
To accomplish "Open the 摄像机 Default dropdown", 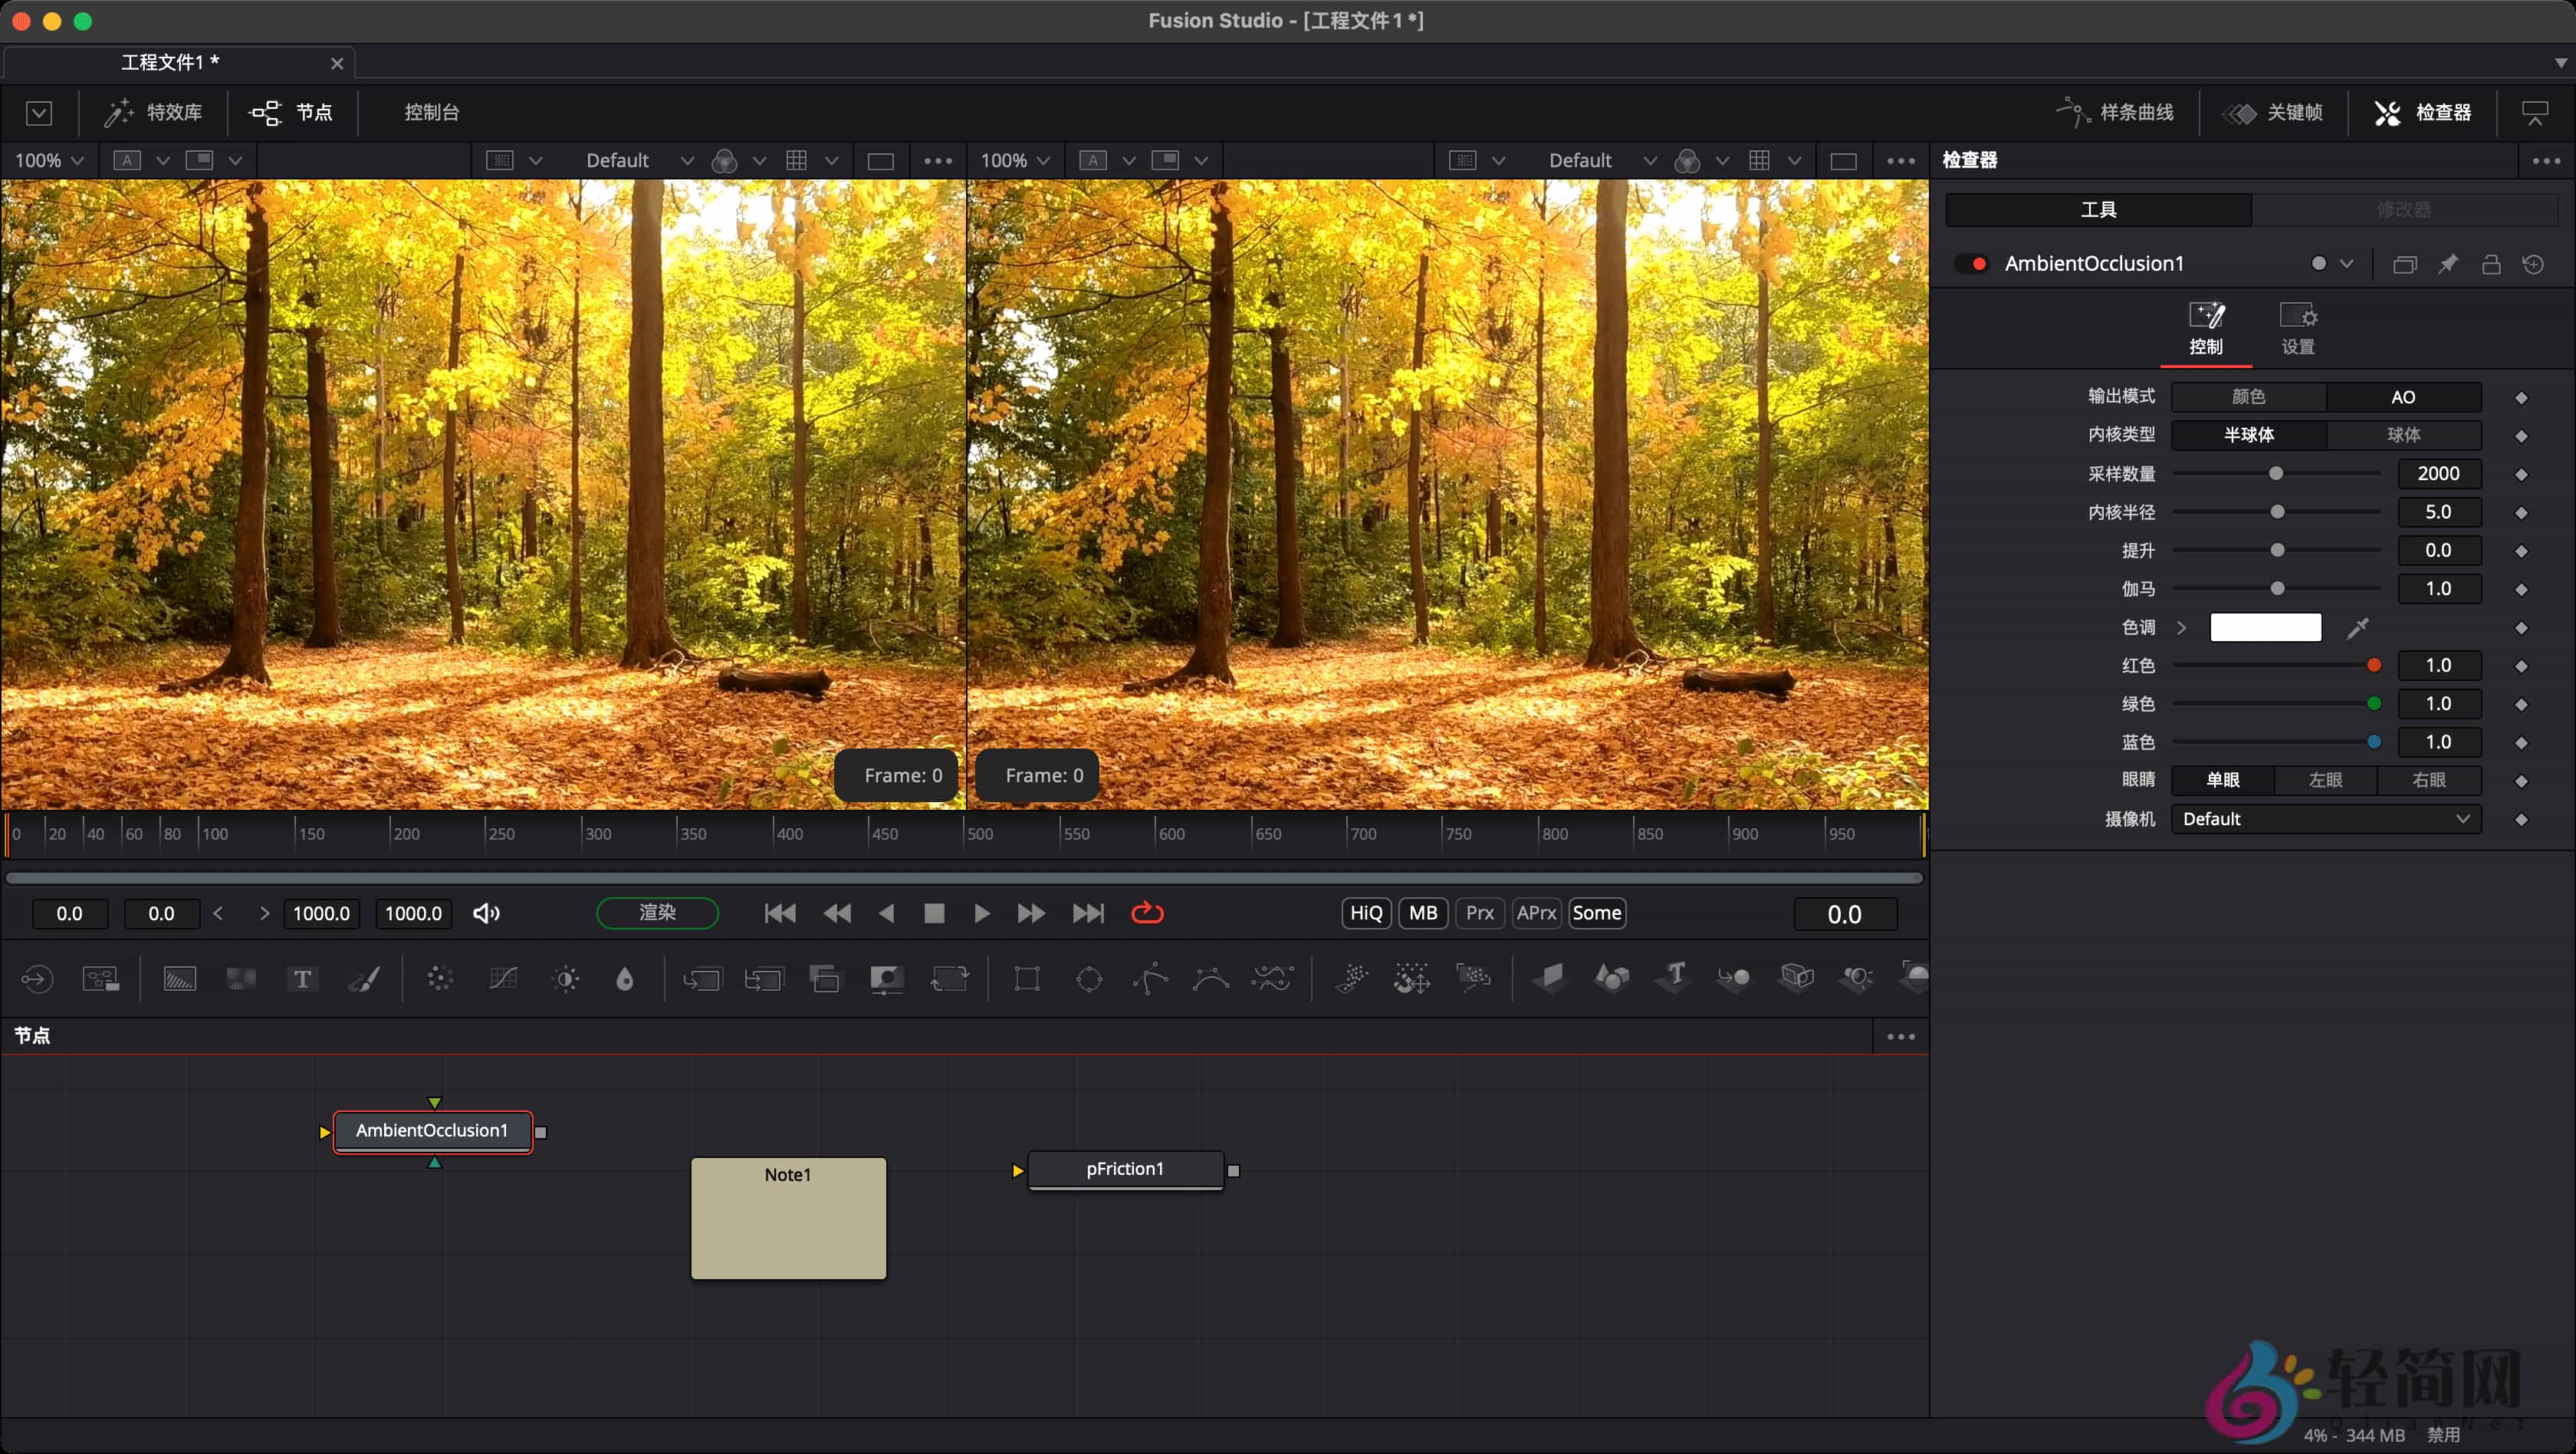I will pos(2325,818).
